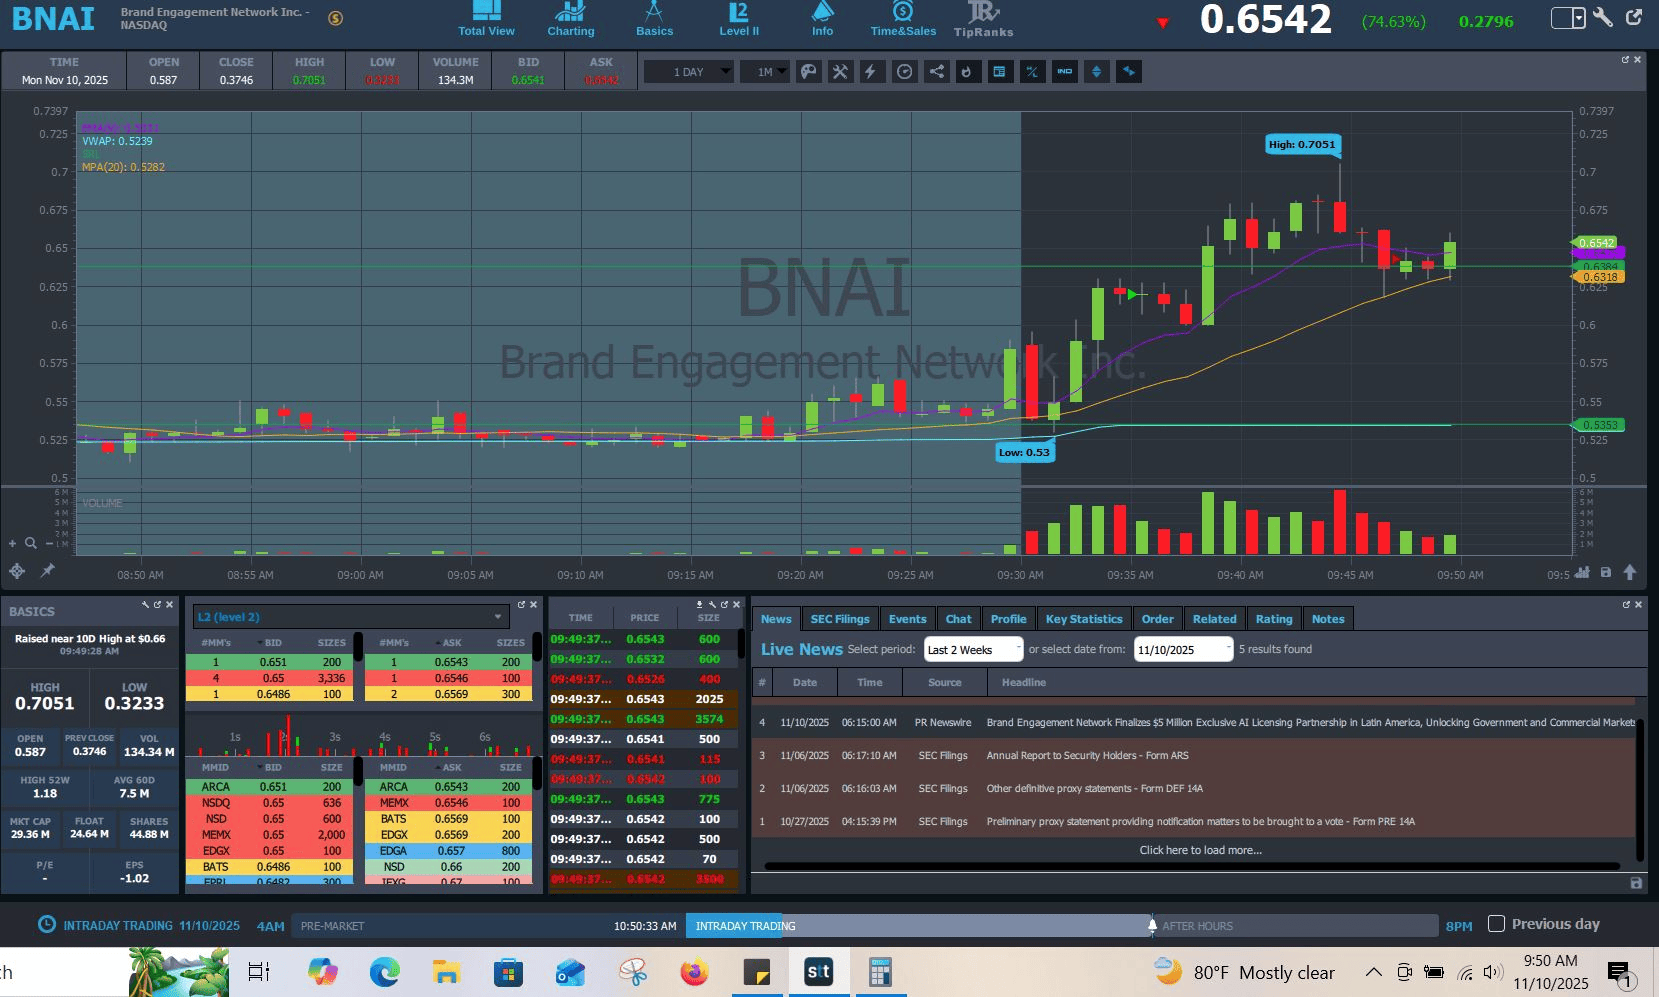Viewport: 1659px width, 997px height.
Task: Open chart tools (hammer and wrench)
Action: click(840, 72)
